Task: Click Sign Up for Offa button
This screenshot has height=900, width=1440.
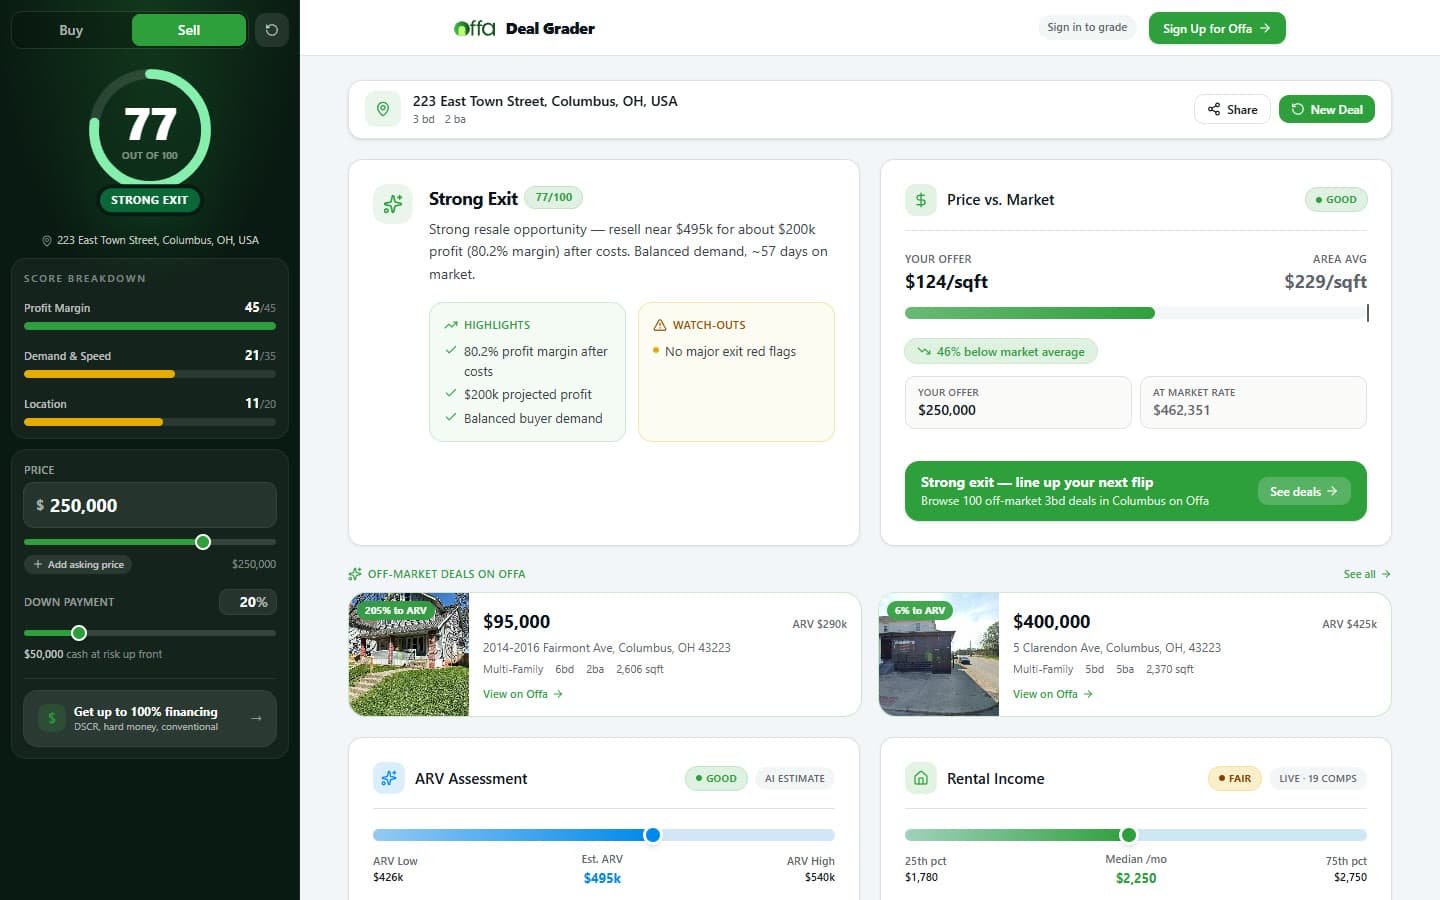Action: [x=1217, y=28]
